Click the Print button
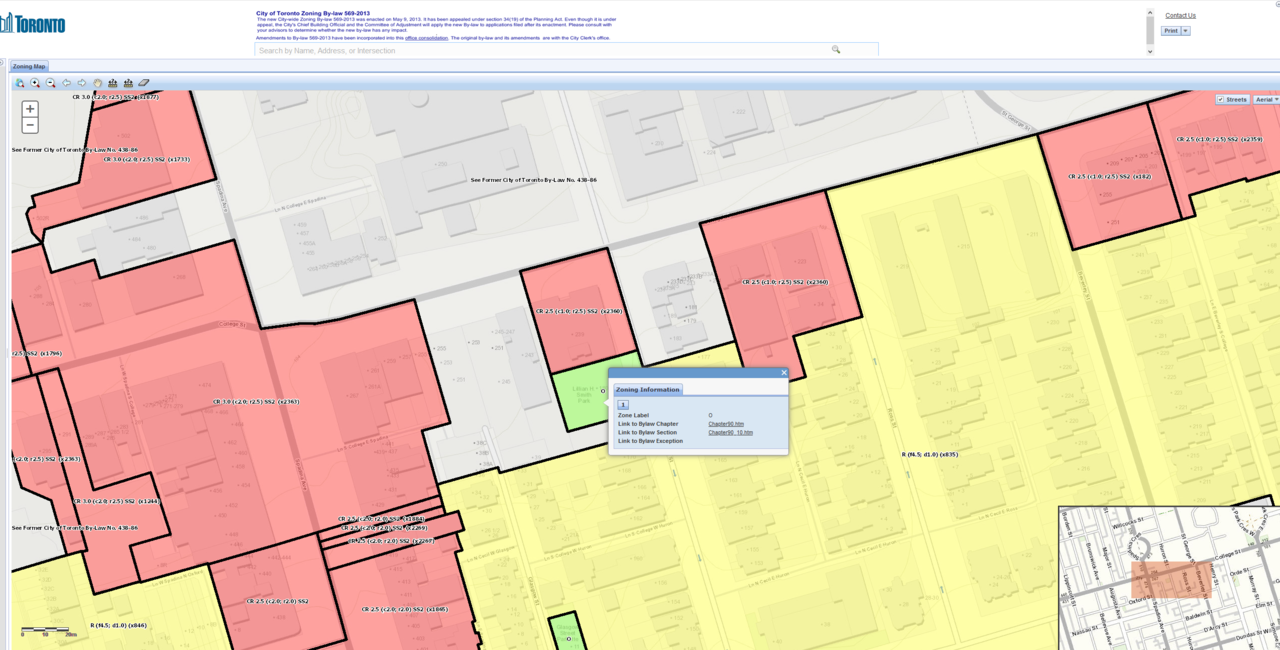 tap(1170, 31)
